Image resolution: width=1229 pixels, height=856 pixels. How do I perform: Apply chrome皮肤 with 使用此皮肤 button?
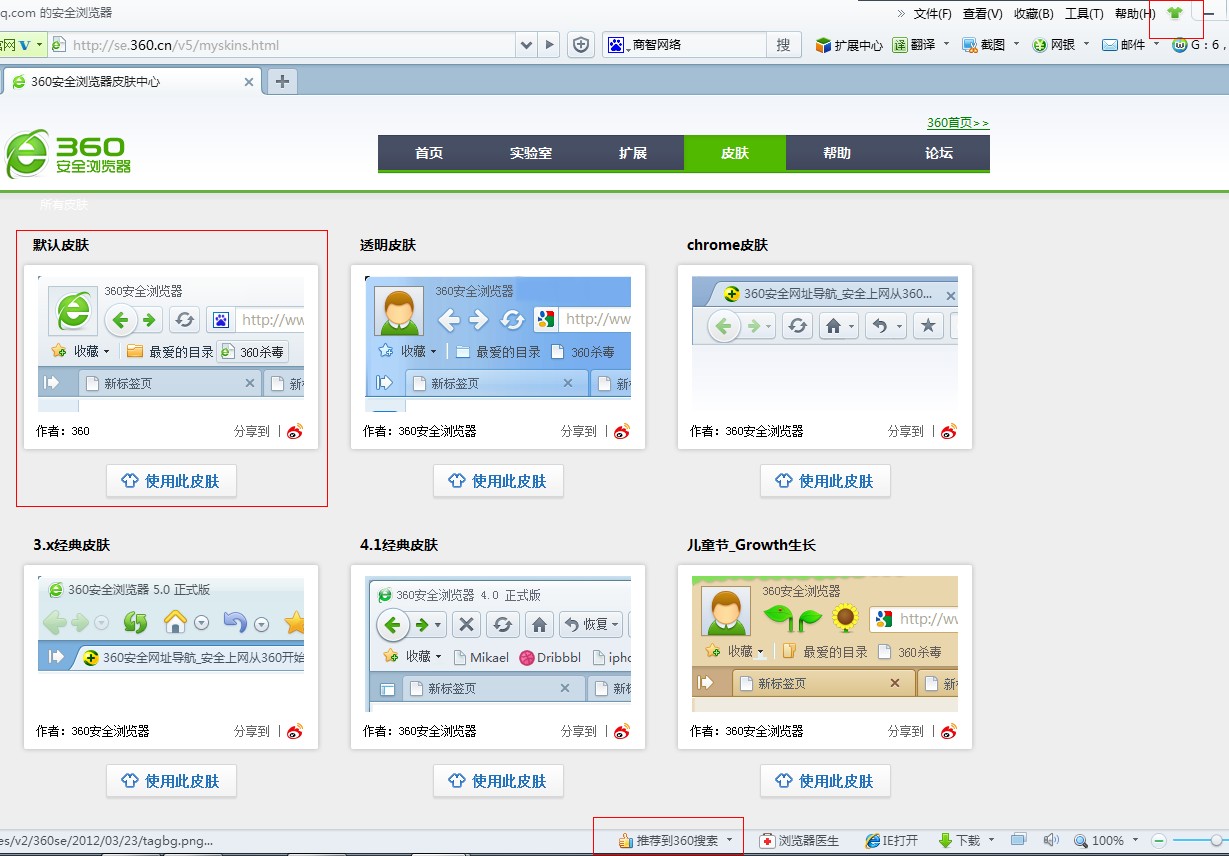click(825, 481)
